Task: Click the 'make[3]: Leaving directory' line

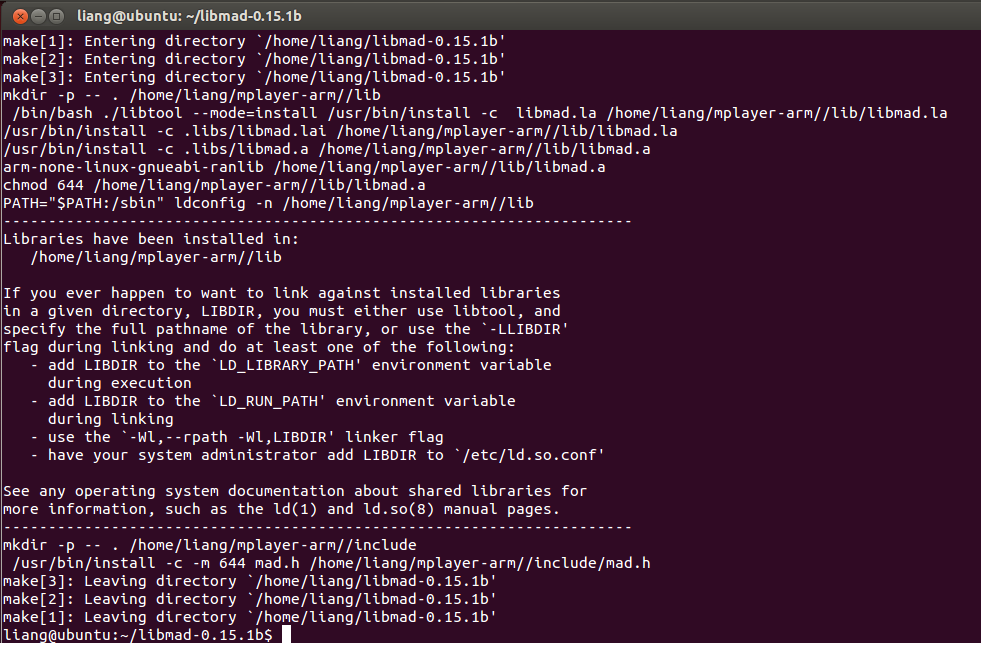Action: tap(250, 581)
